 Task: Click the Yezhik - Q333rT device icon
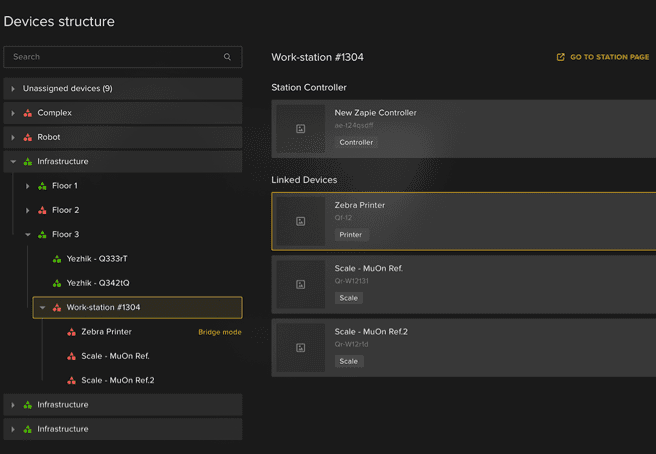coord(57,259)
